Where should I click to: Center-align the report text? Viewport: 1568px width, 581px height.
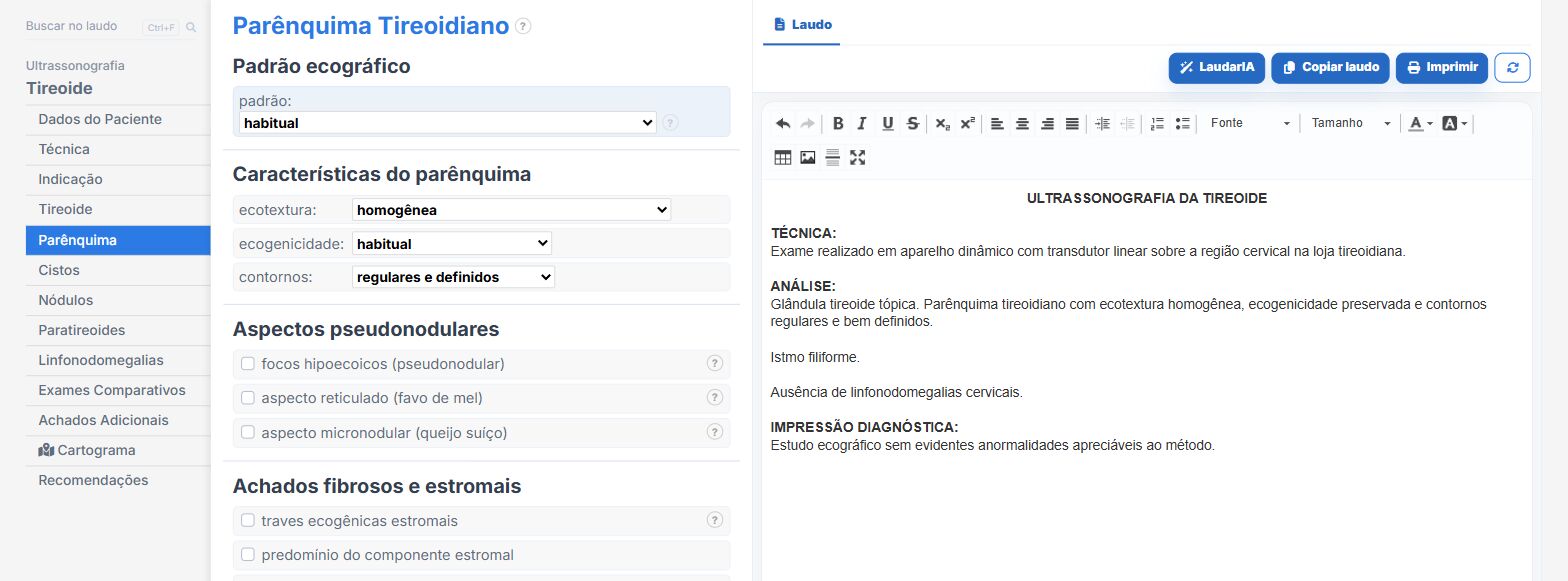1022,123
